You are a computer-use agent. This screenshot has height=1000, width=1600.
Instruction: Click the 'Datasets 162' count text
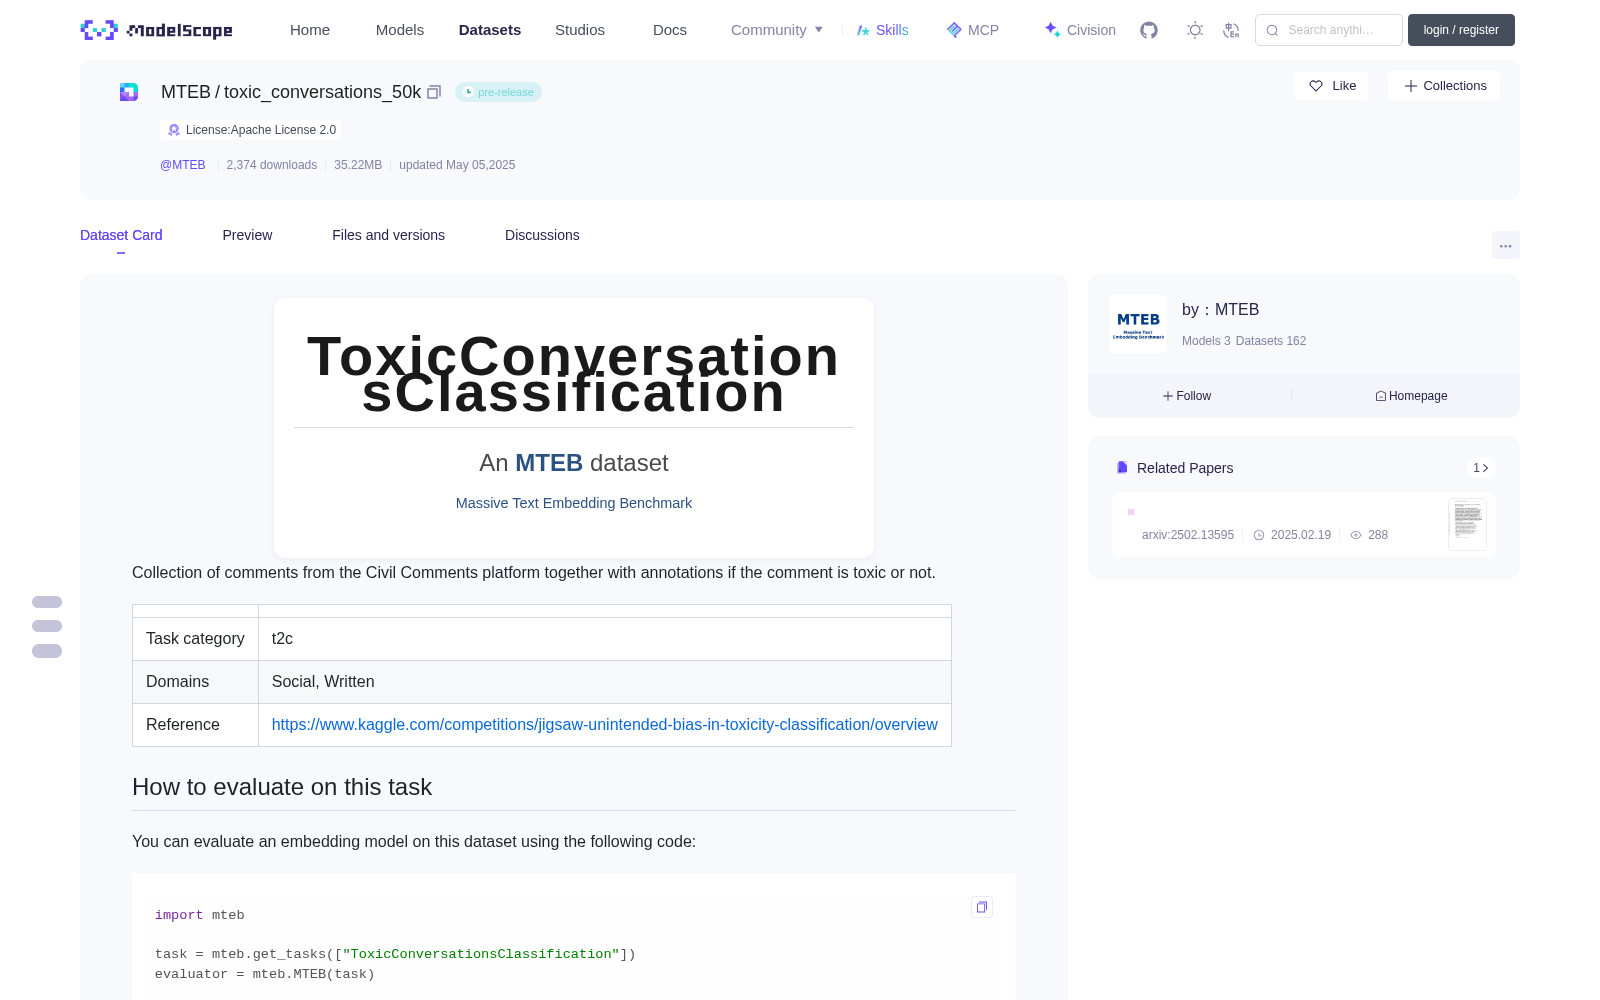[x=1271, y=341]
